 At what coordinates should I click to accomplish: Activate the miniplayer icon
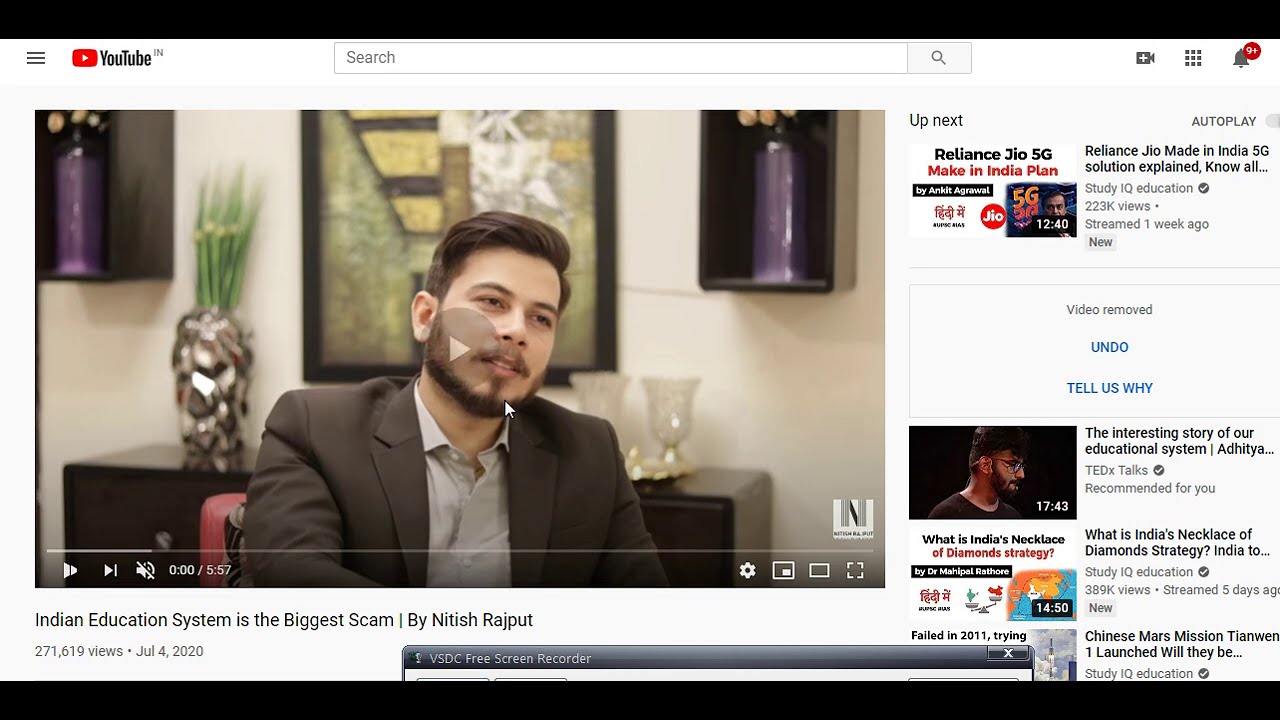(783, 570)
